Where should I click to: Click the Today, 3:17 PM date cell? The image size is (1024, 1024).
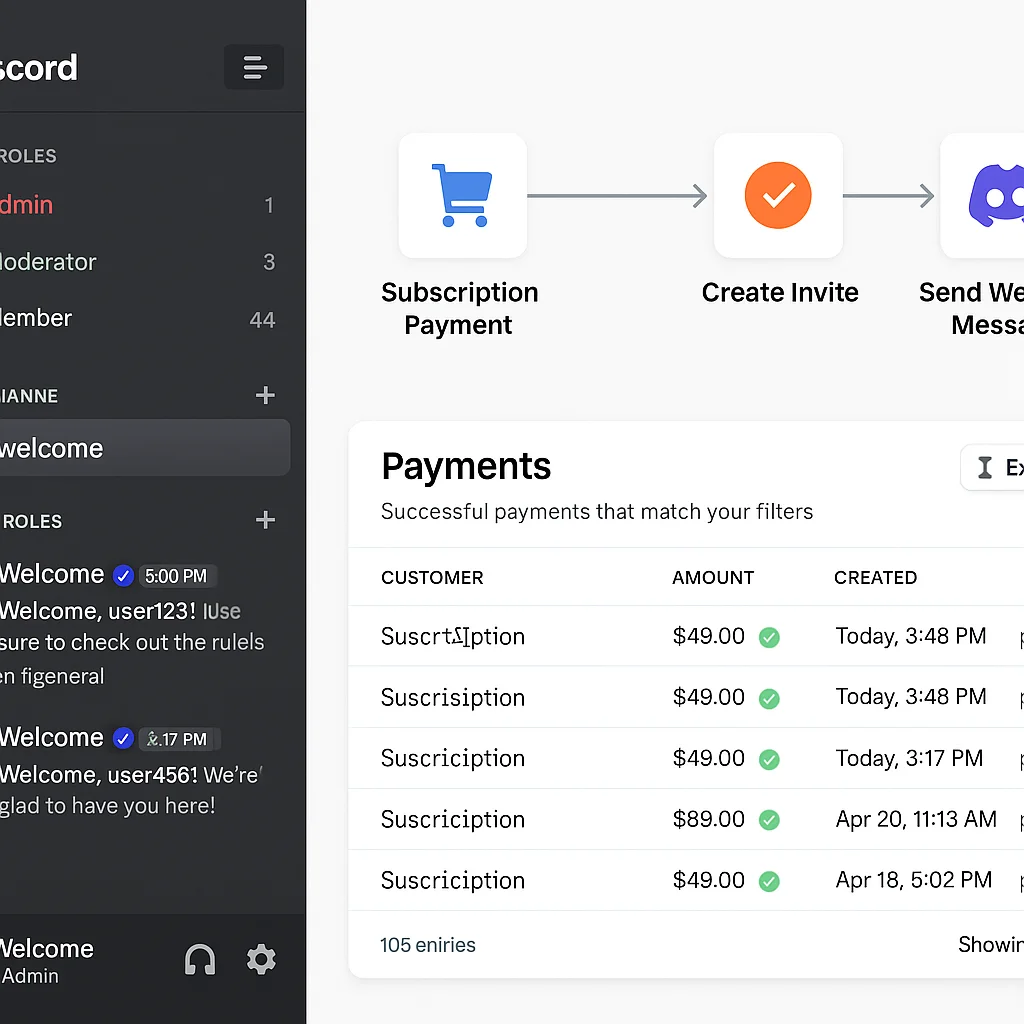[x=910, y=759]
